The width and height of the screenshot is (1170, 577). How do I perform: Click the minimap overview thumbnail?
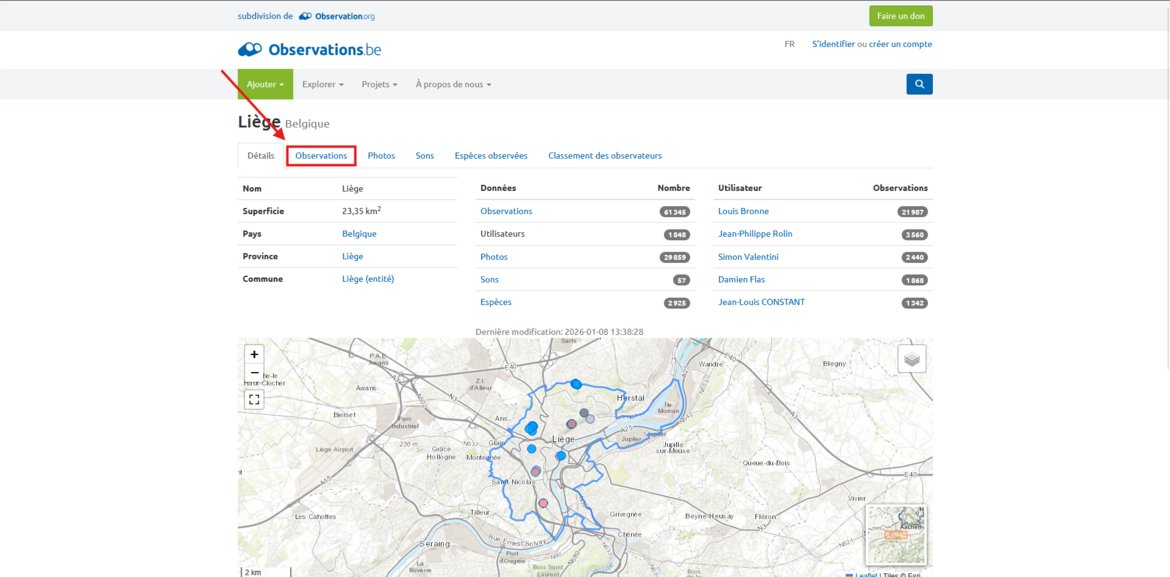pos(895,535)
